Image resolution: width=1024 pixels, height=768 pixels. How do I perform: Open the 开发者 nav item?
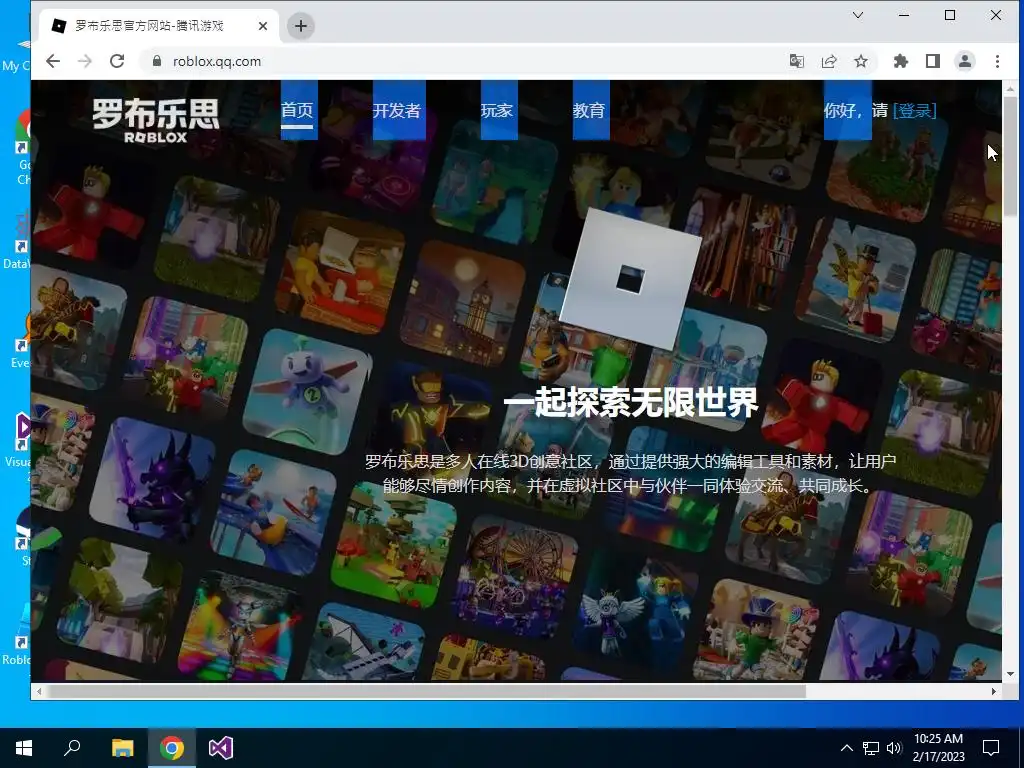(x=396, y=110)
